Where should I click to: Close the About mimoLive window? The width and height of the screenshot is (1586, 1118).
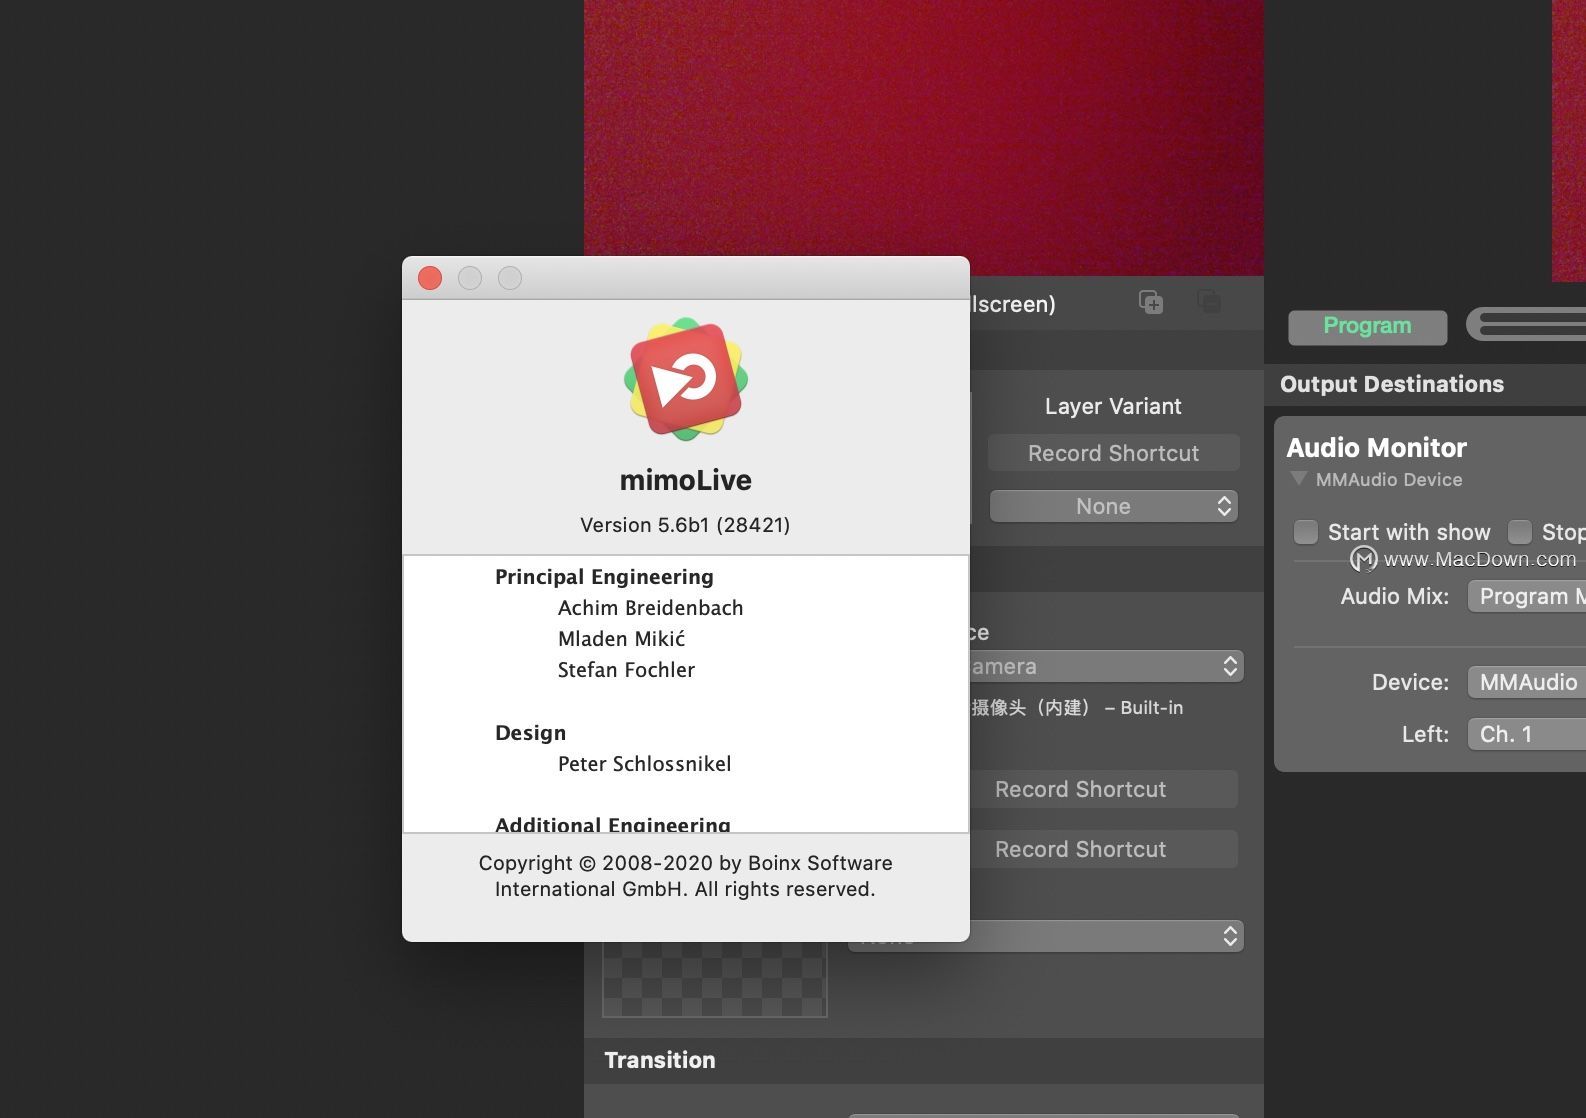430,278
